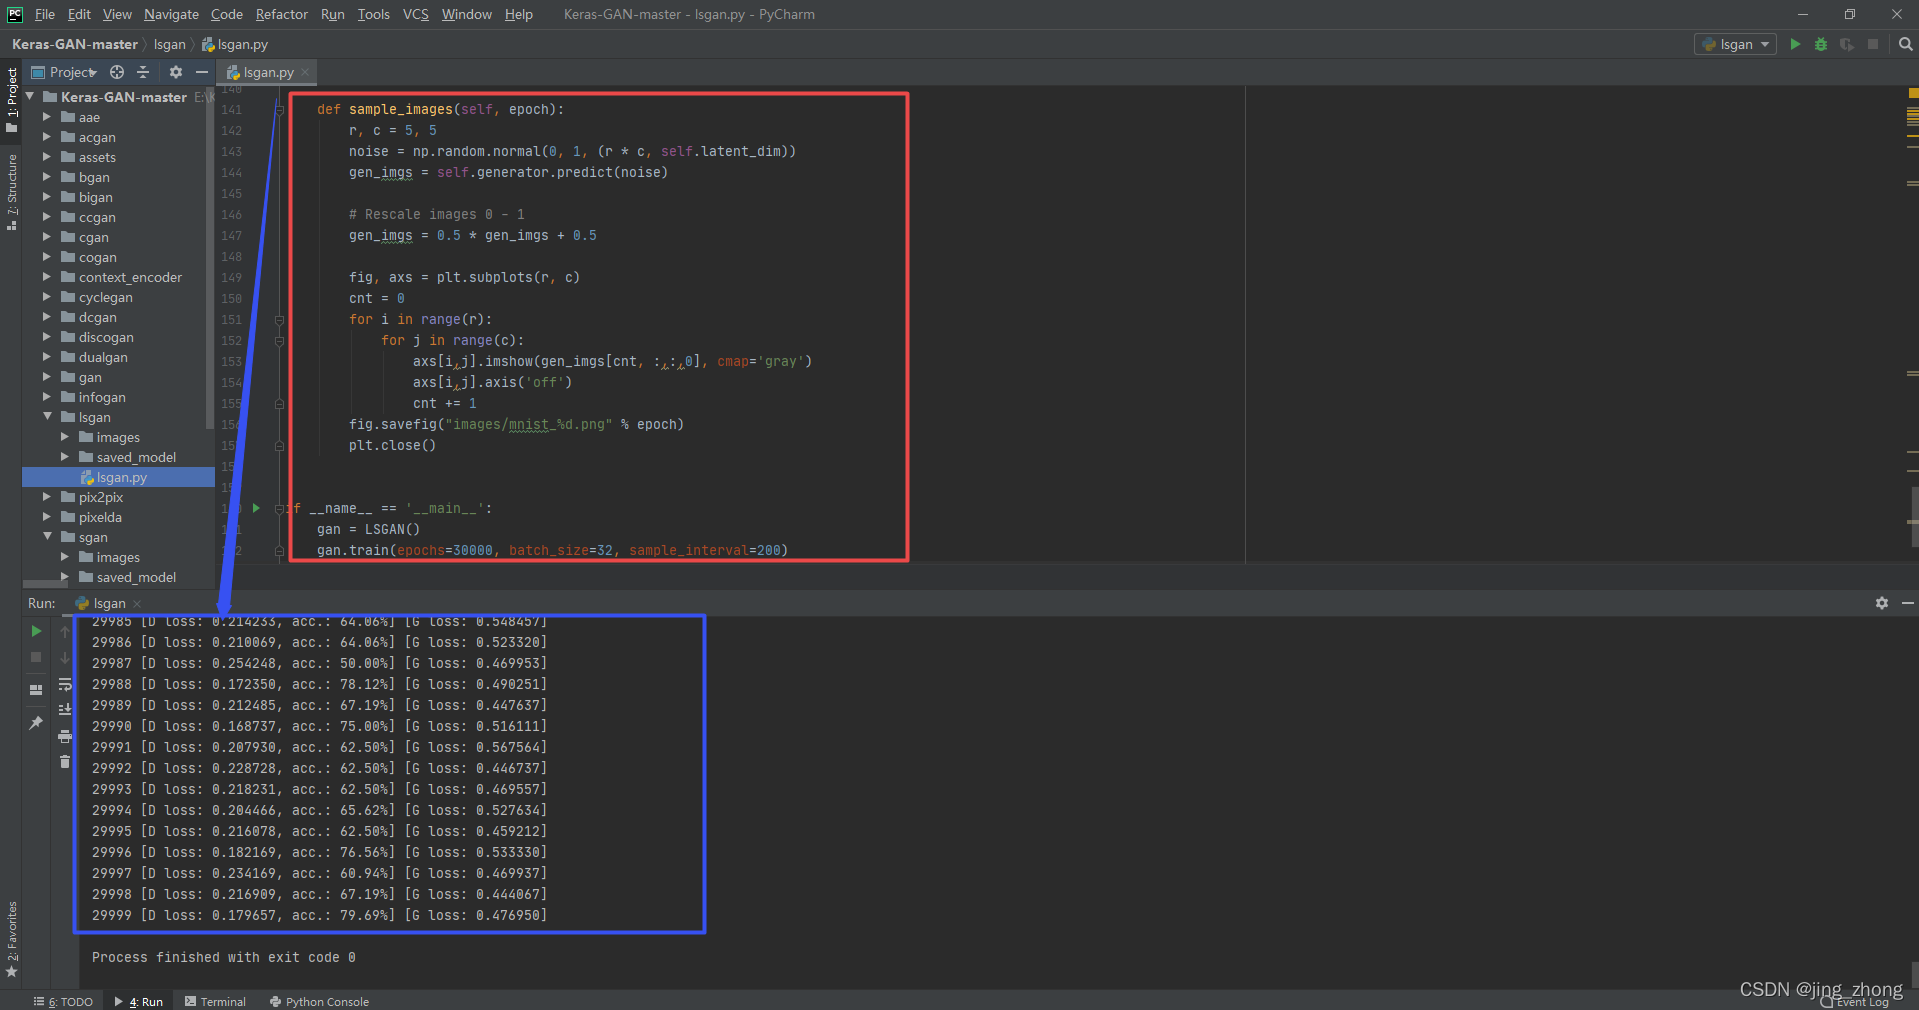Collapse all in Project panel toolbar
Viewport: 1919px width, 1010px height.
(x=143, y=72)
